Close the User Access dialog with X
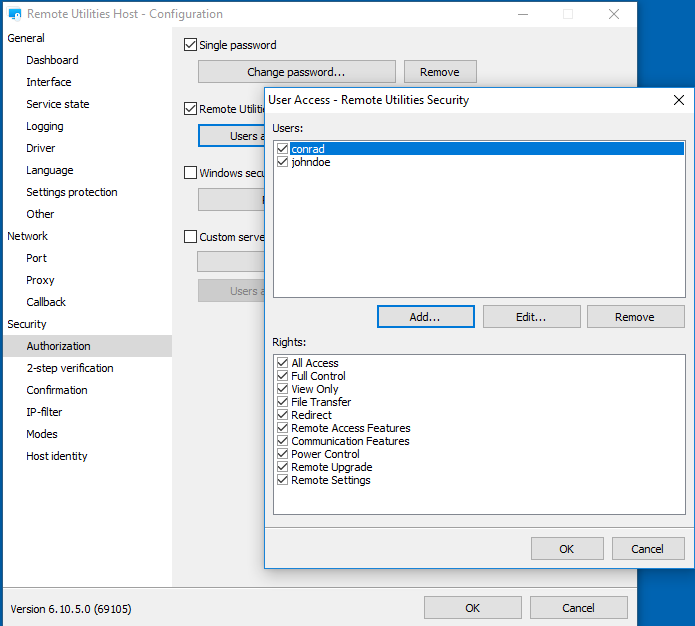The height and width of the screenshot is (626, 695). click(678, 100)
